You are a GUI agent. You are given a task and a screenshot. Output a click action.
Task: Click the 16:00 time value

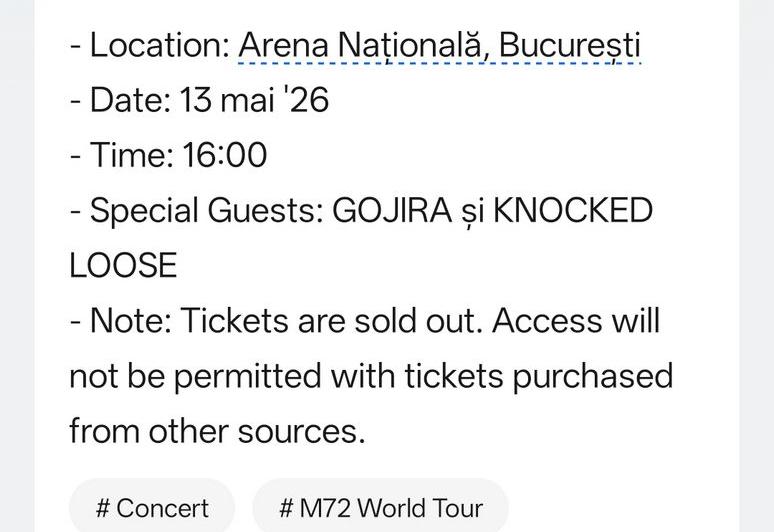point(225,155)
